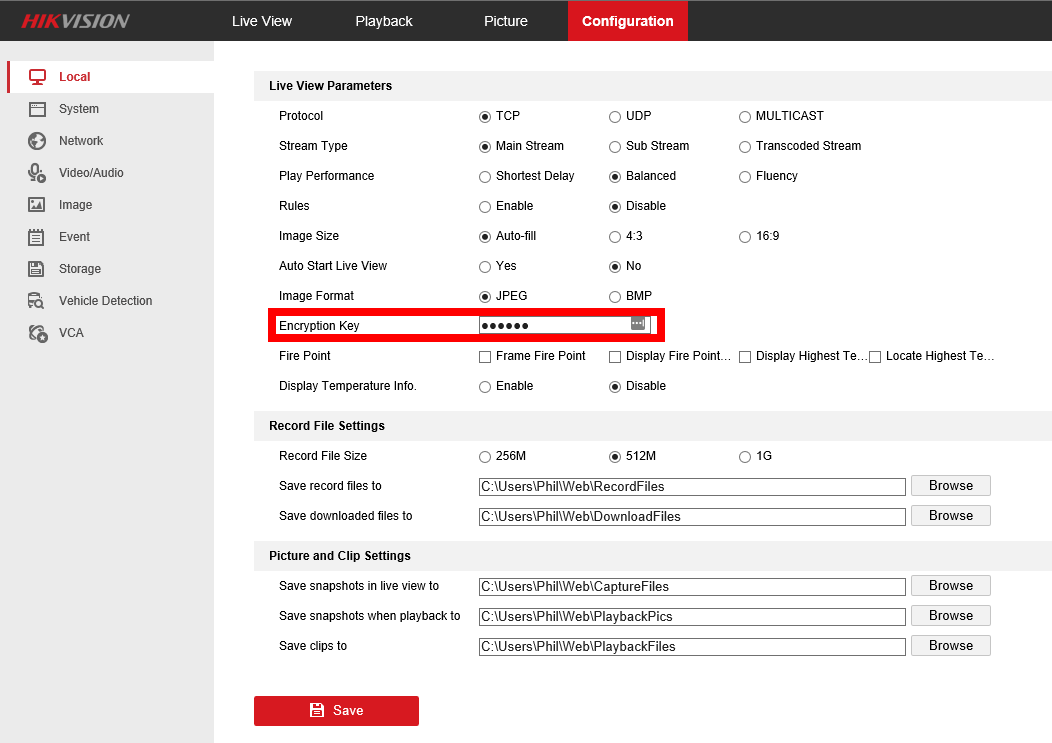Click the encryption key reveal button
Viewport: 1052px width, 743px height.
pyautogui.click(x=637, y=323)
